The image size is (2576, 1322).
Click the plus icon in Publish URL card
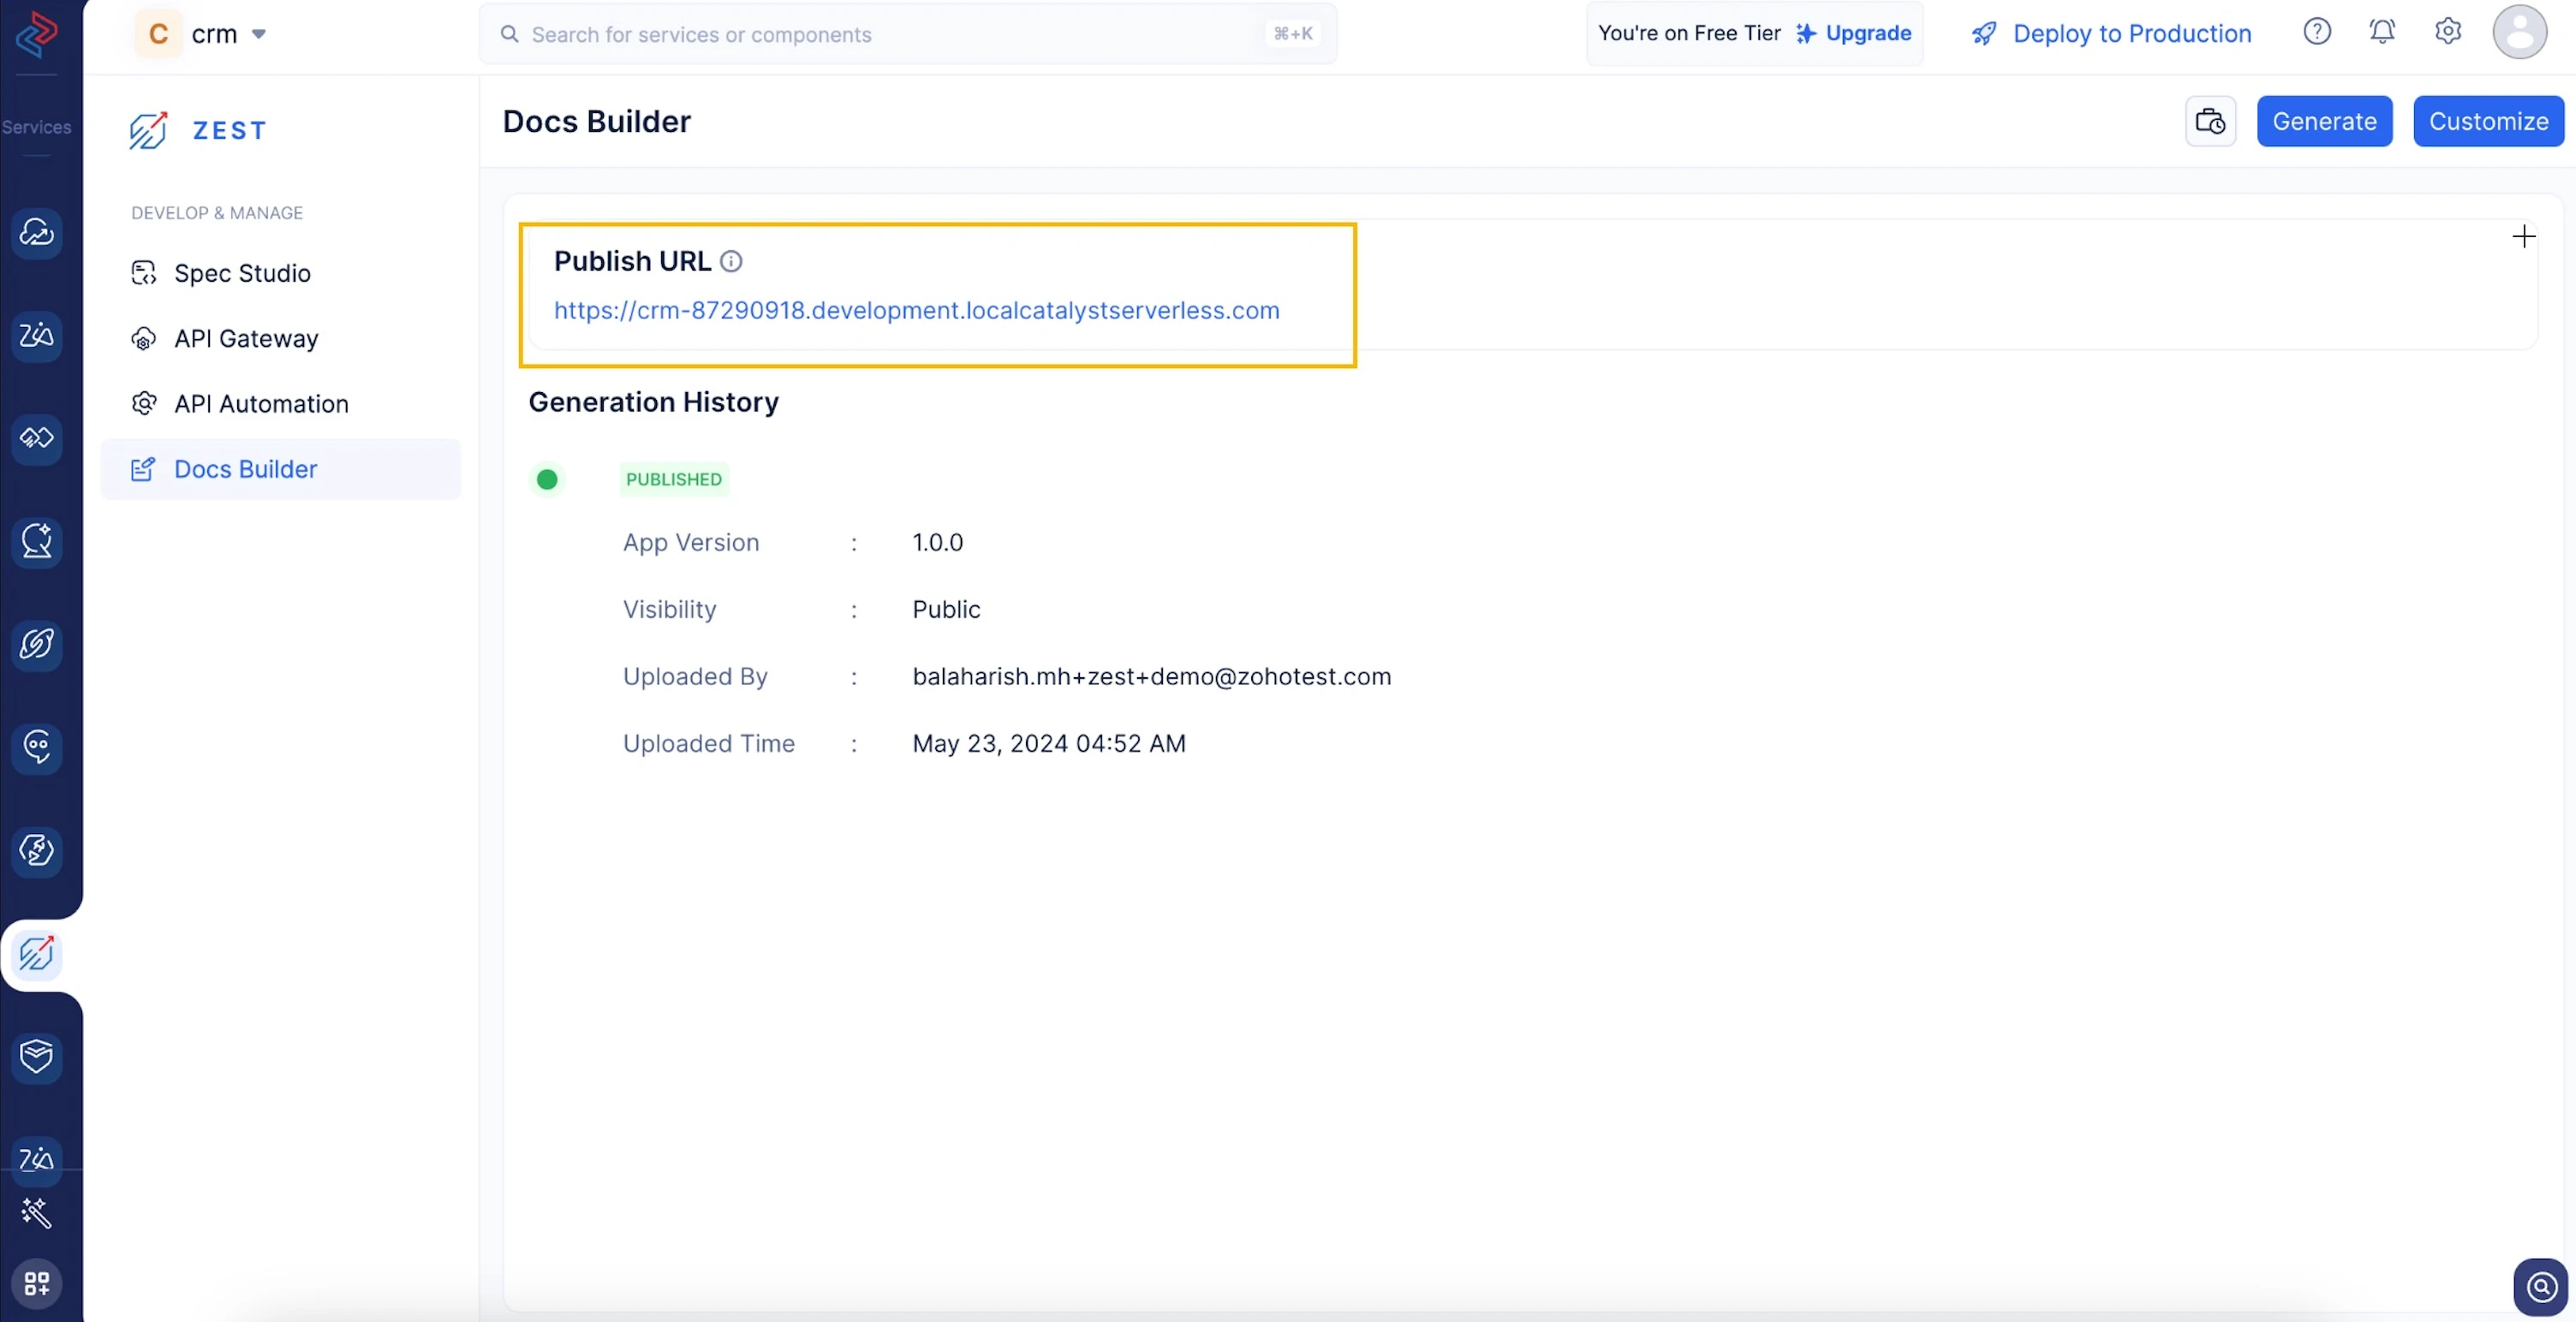coord(2524,237)
